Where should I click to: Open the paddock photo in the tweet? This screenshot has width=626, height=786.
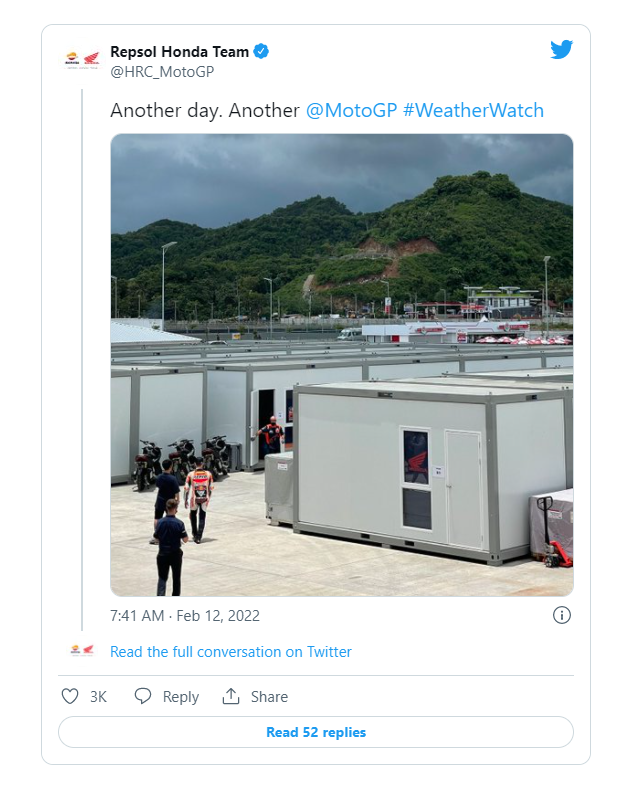342,365
